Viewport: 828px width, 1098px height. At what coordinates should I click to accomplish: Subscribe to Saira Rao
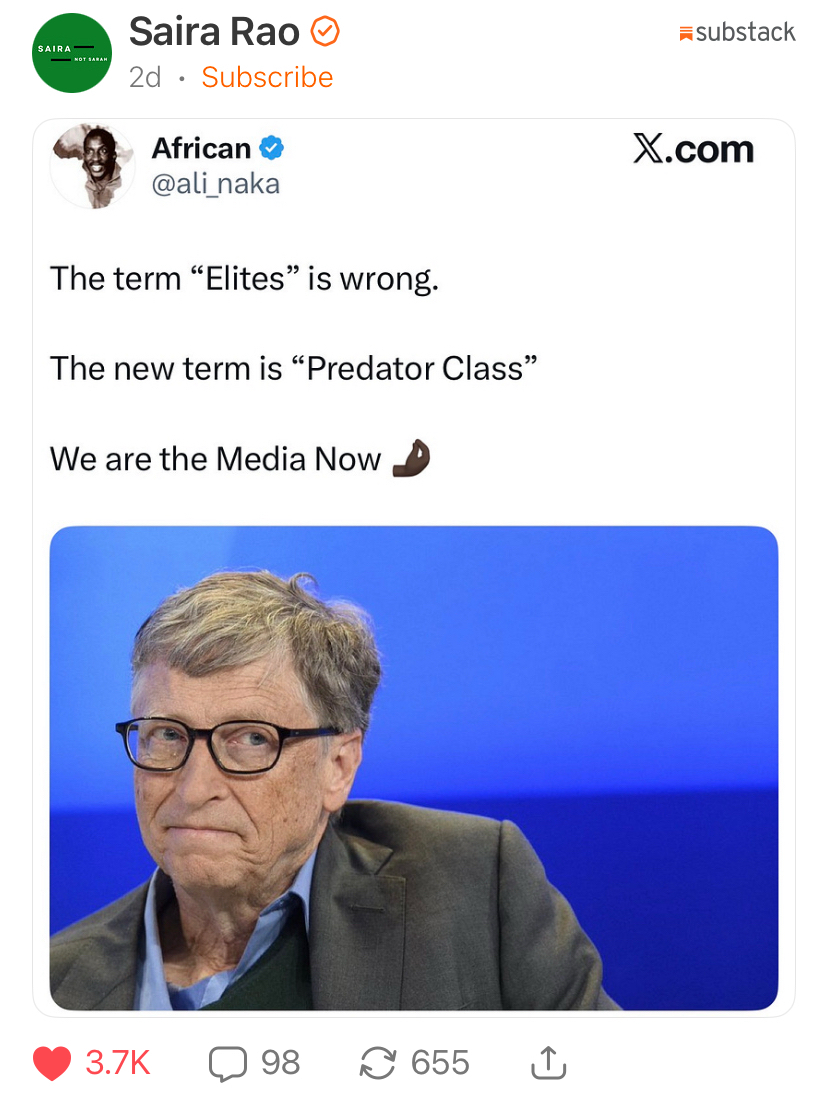(267, 77)
